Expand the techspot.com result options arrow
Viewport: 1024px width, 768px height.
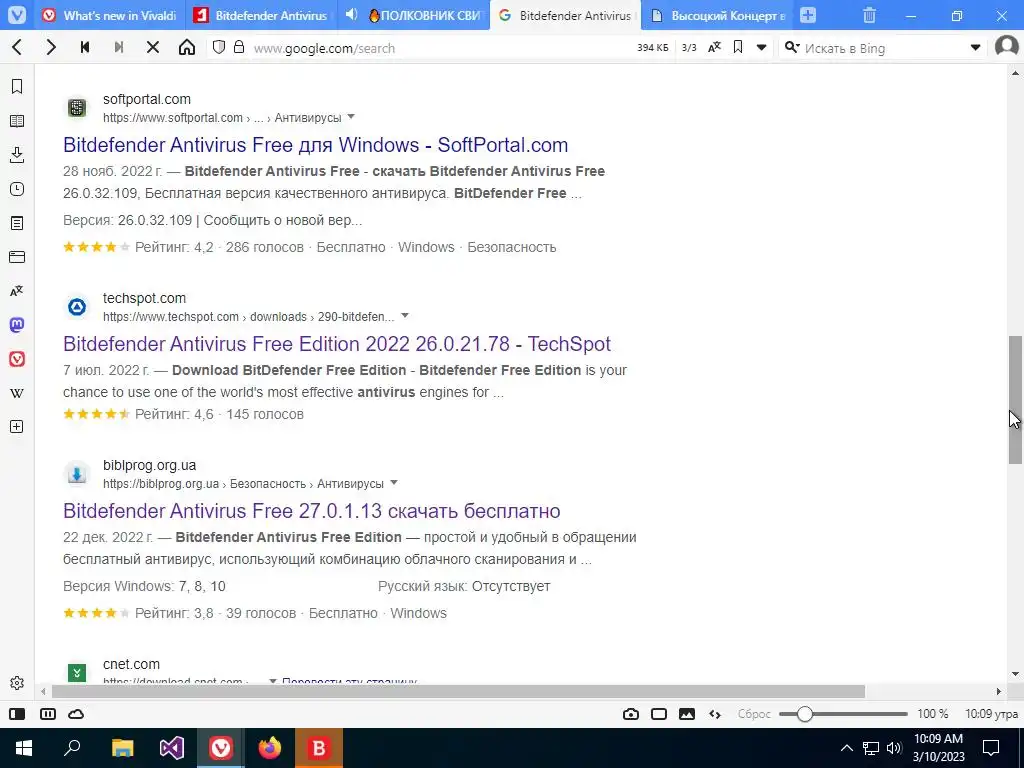point(404,315)
